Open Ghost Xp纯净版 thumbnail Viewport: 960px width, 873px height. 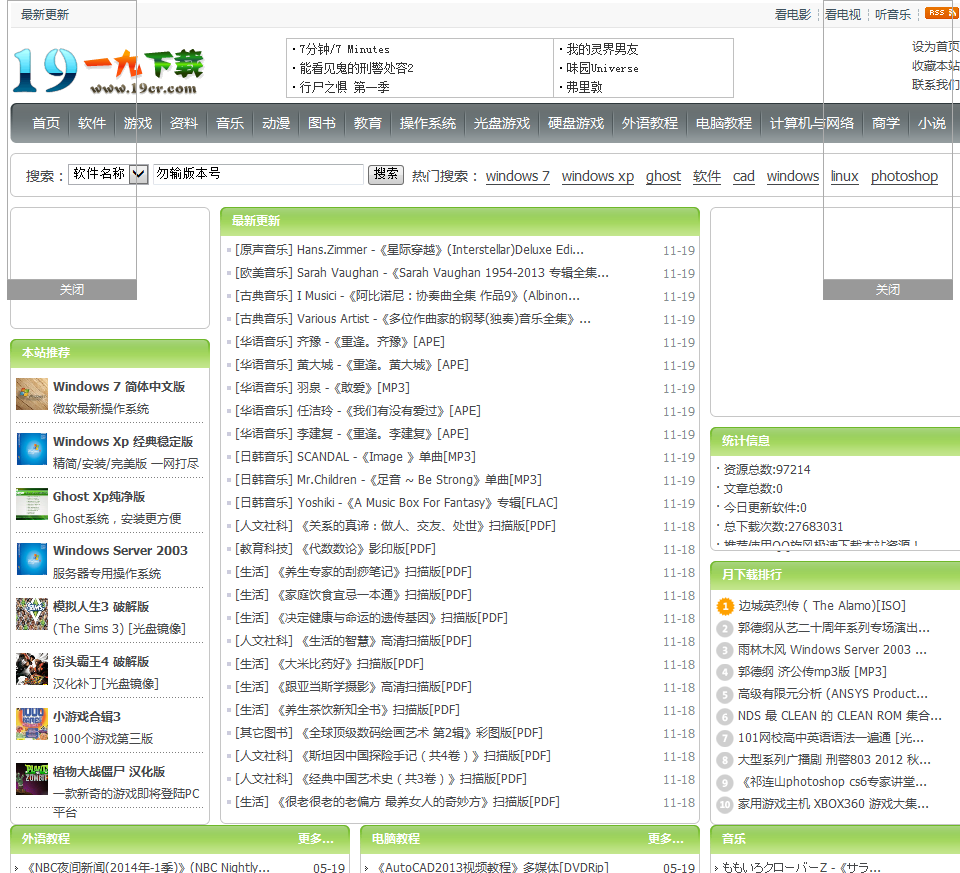tap(32, 504)
